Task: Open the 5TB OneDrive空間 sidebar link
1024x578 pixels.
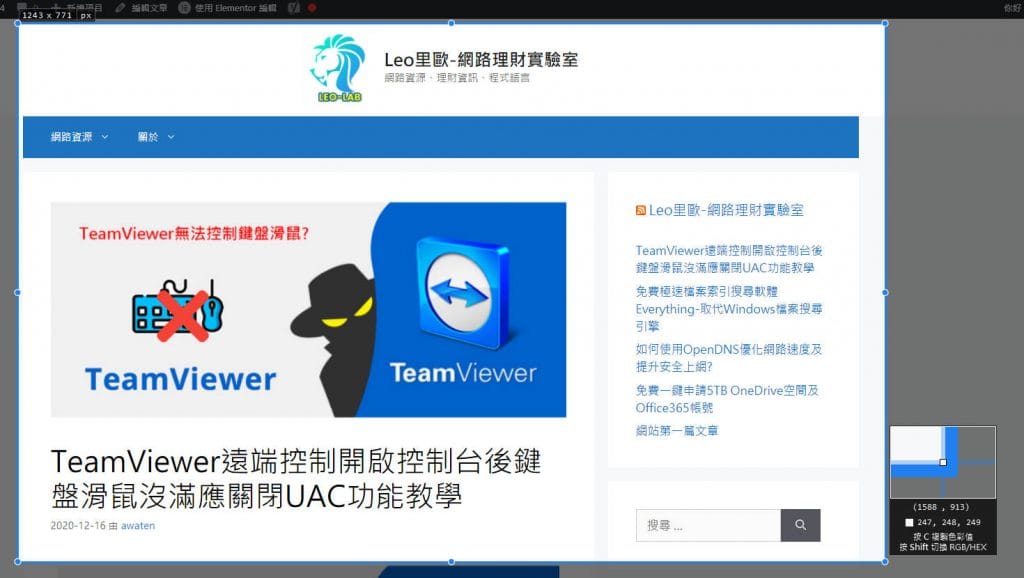Action: coord(727,398)
